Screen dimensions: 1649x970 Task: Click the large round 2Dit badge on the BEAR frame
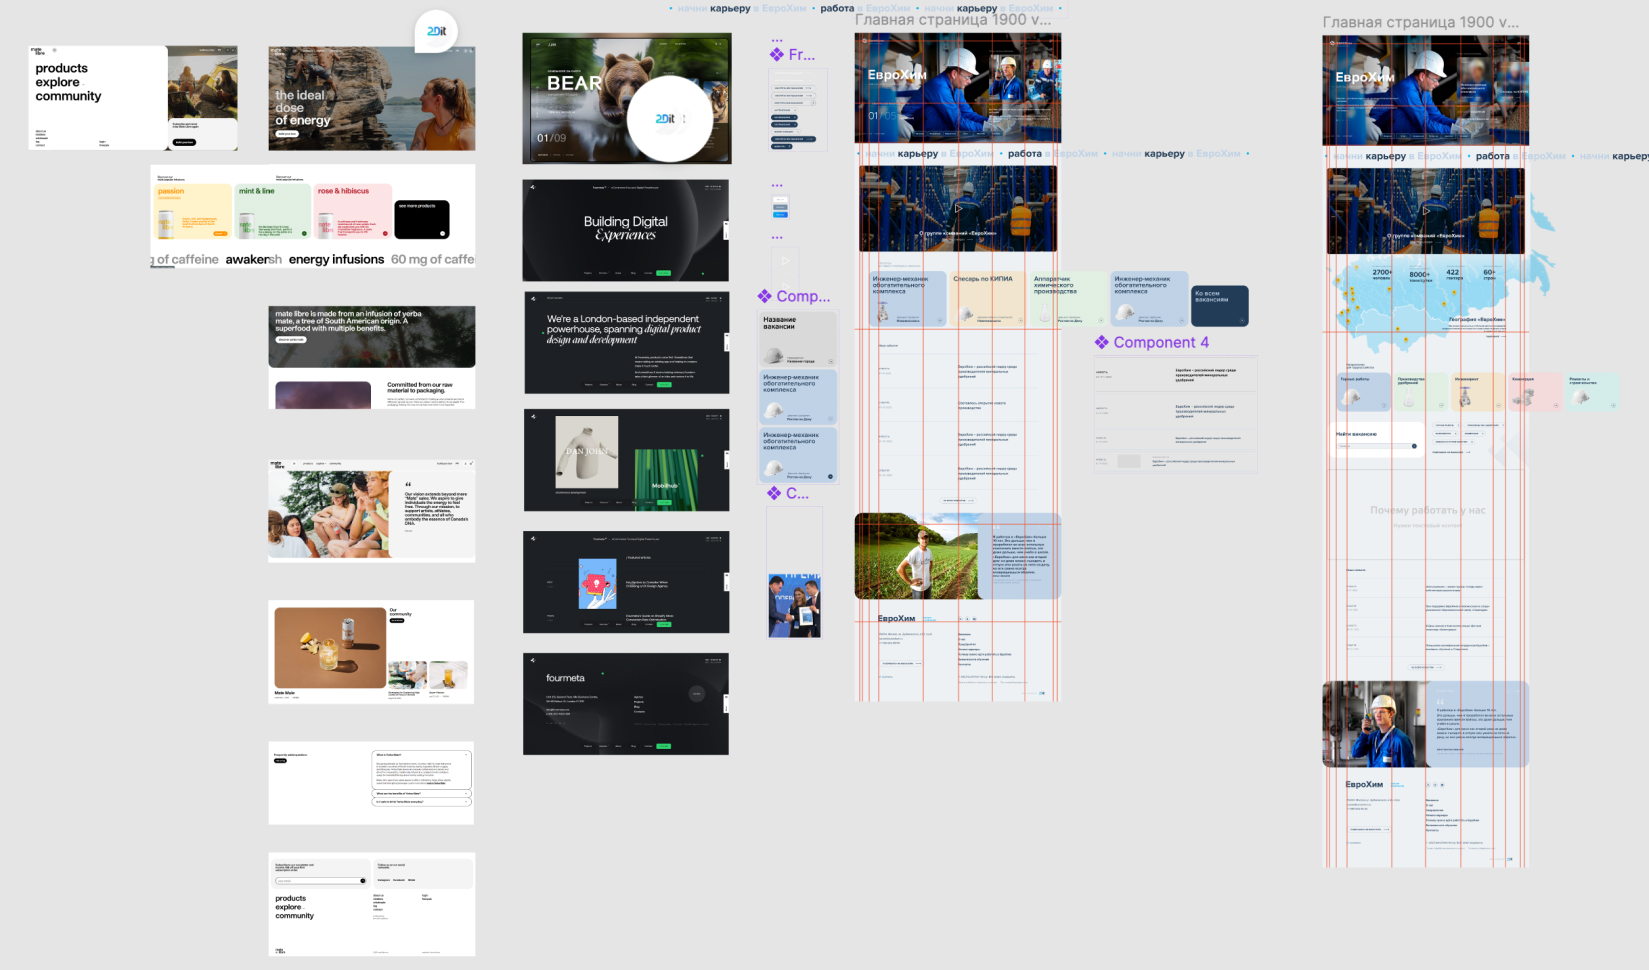coord(670,118)
